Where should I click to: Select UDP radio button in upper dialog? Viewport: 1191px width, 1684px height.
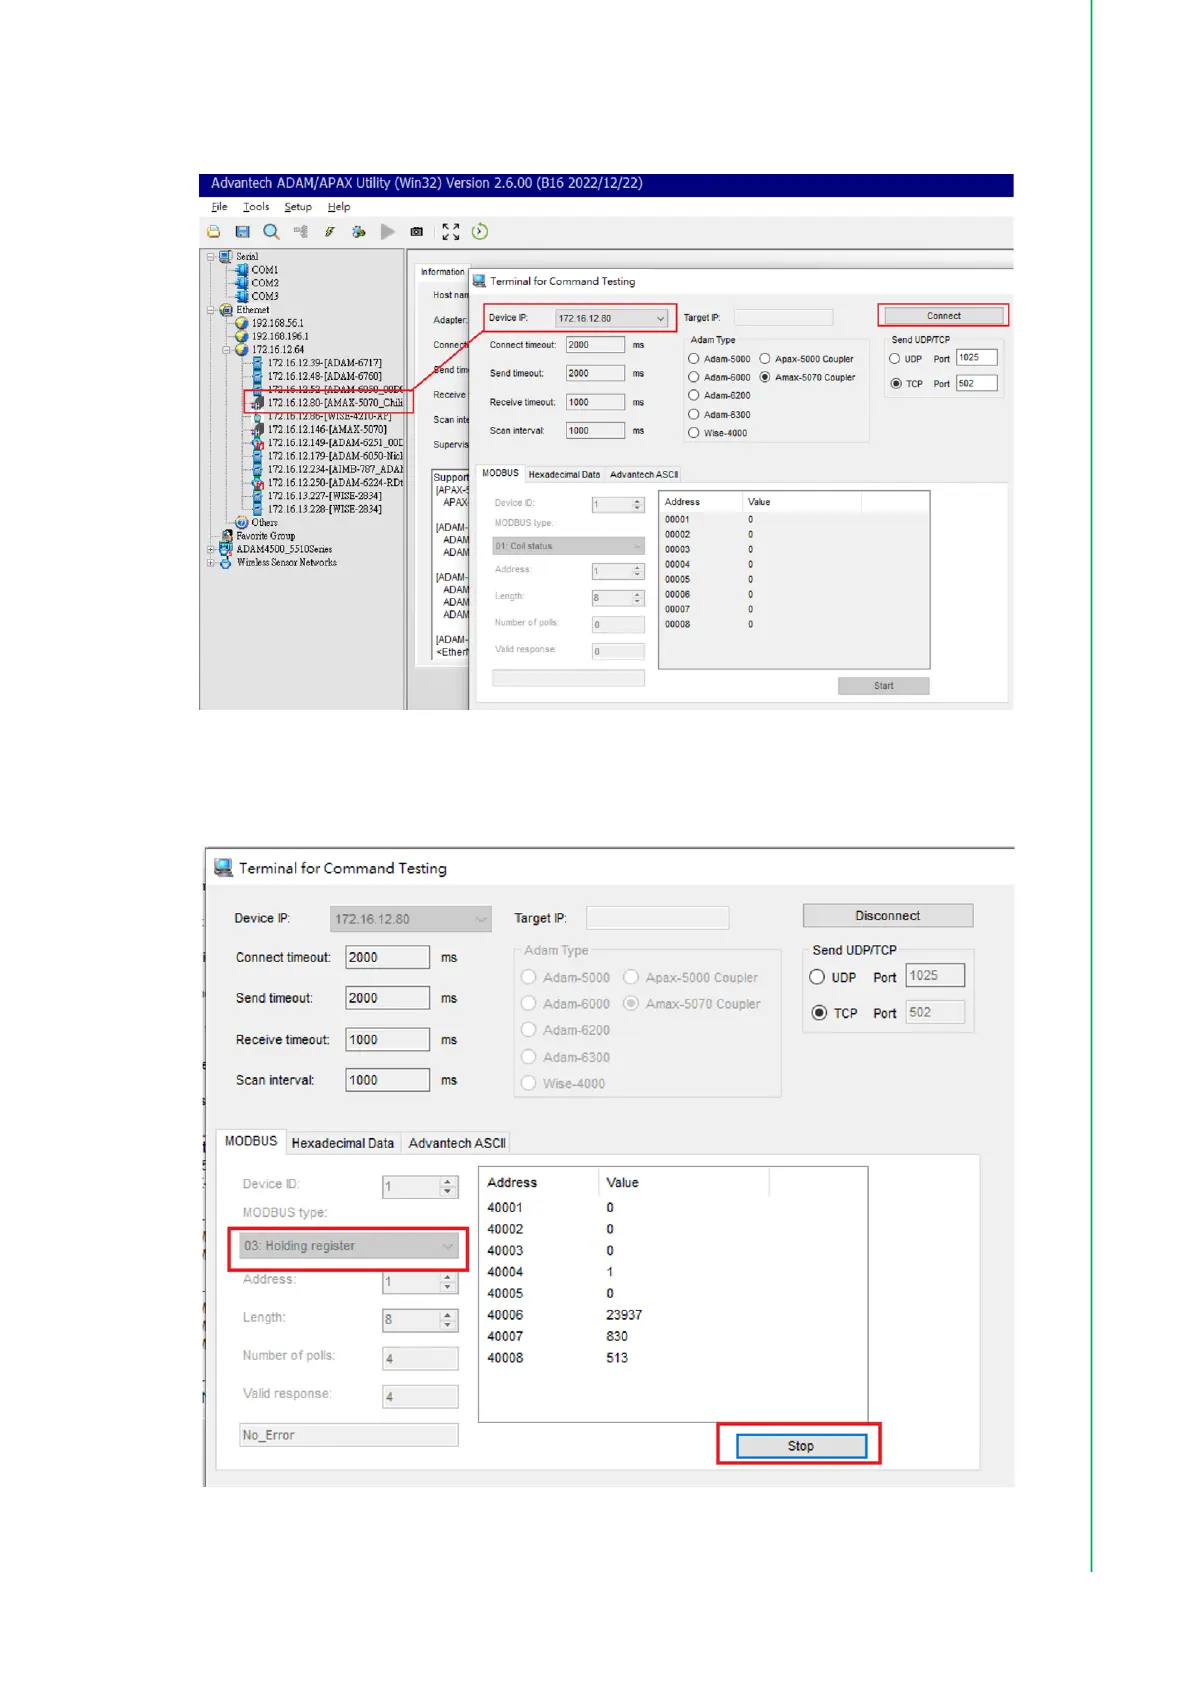pos(895,359)
